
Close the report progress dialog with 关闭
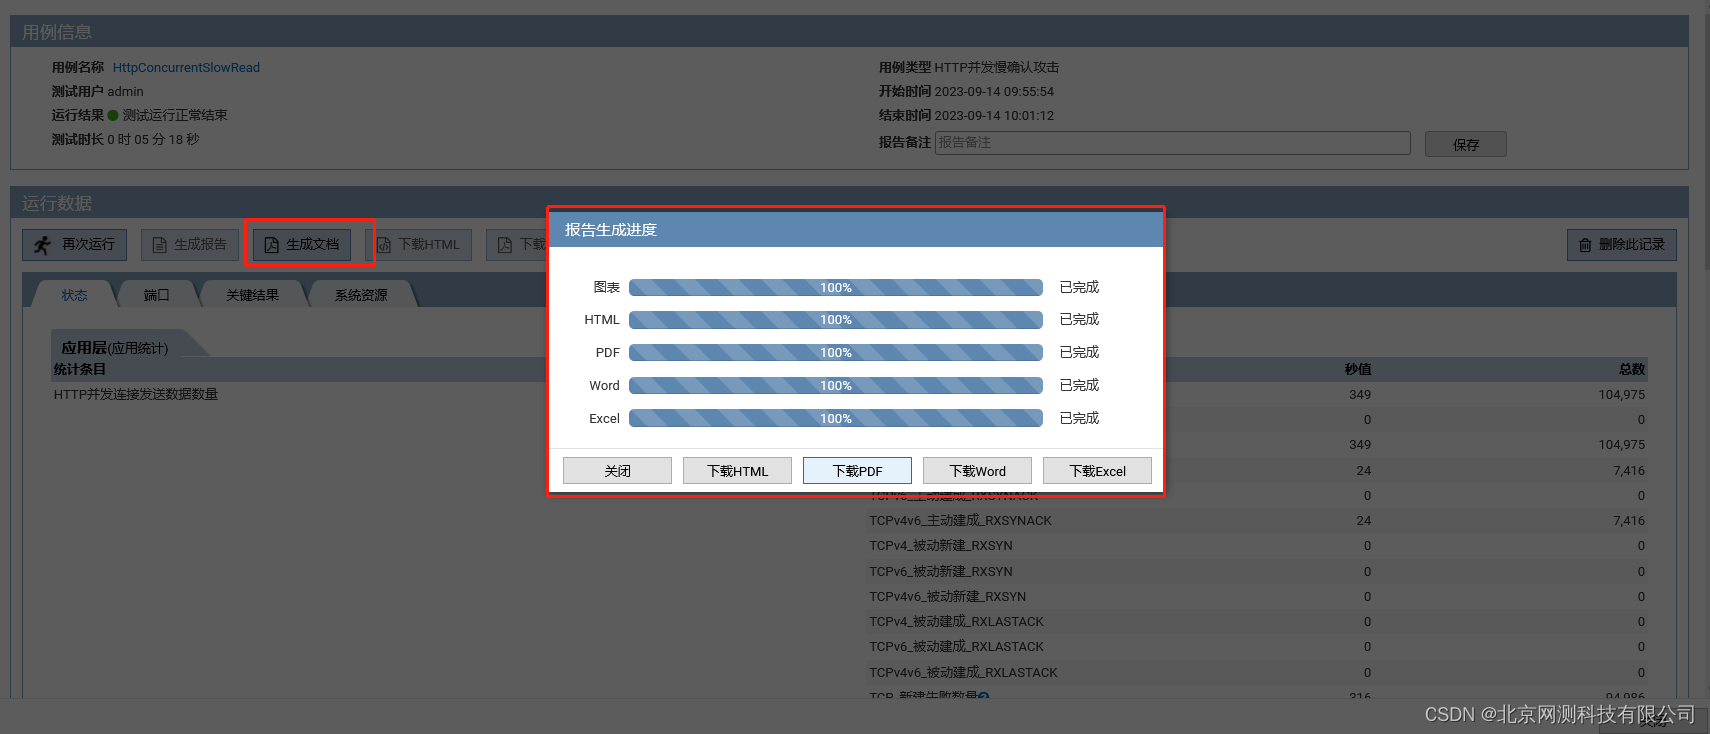point(617,471)
